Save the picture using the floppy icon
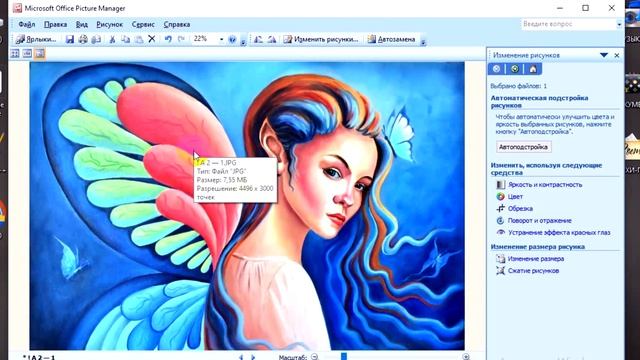Viewport: 640px width, 360px height. tap(70, 39)
